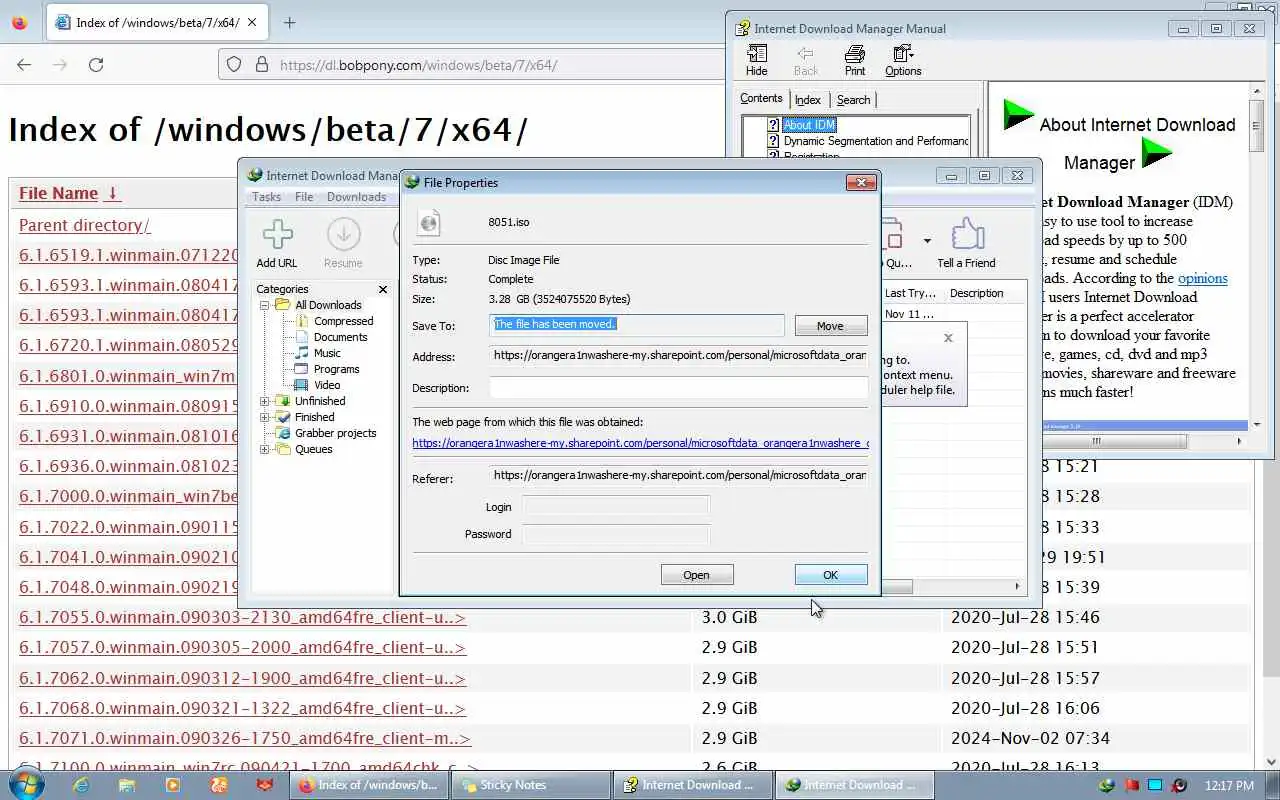The image size is (1280, 800).
Task: Select the Documents category
Action: pos(340,337)
